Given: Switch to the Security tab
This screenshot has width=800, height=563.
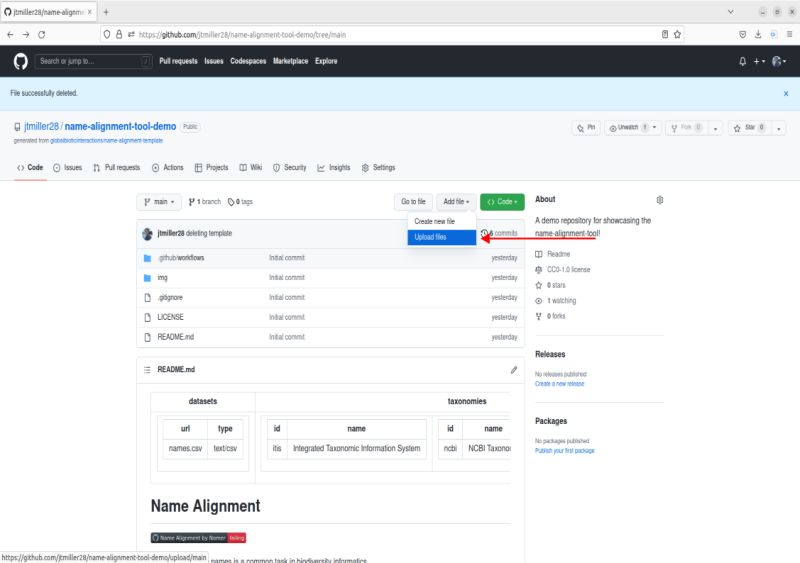Looking at the screenshot, I should click(289, 167).
